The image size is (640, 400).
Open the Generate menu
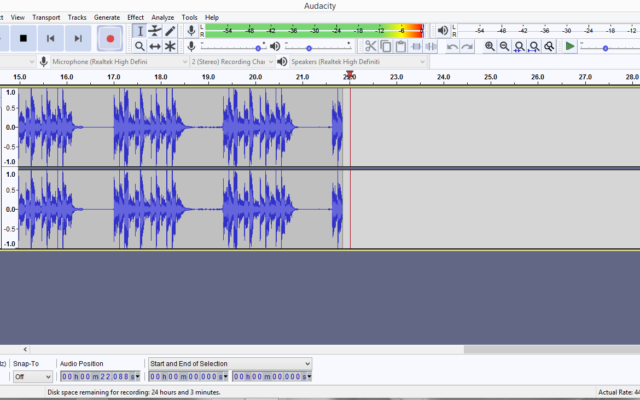107,18
